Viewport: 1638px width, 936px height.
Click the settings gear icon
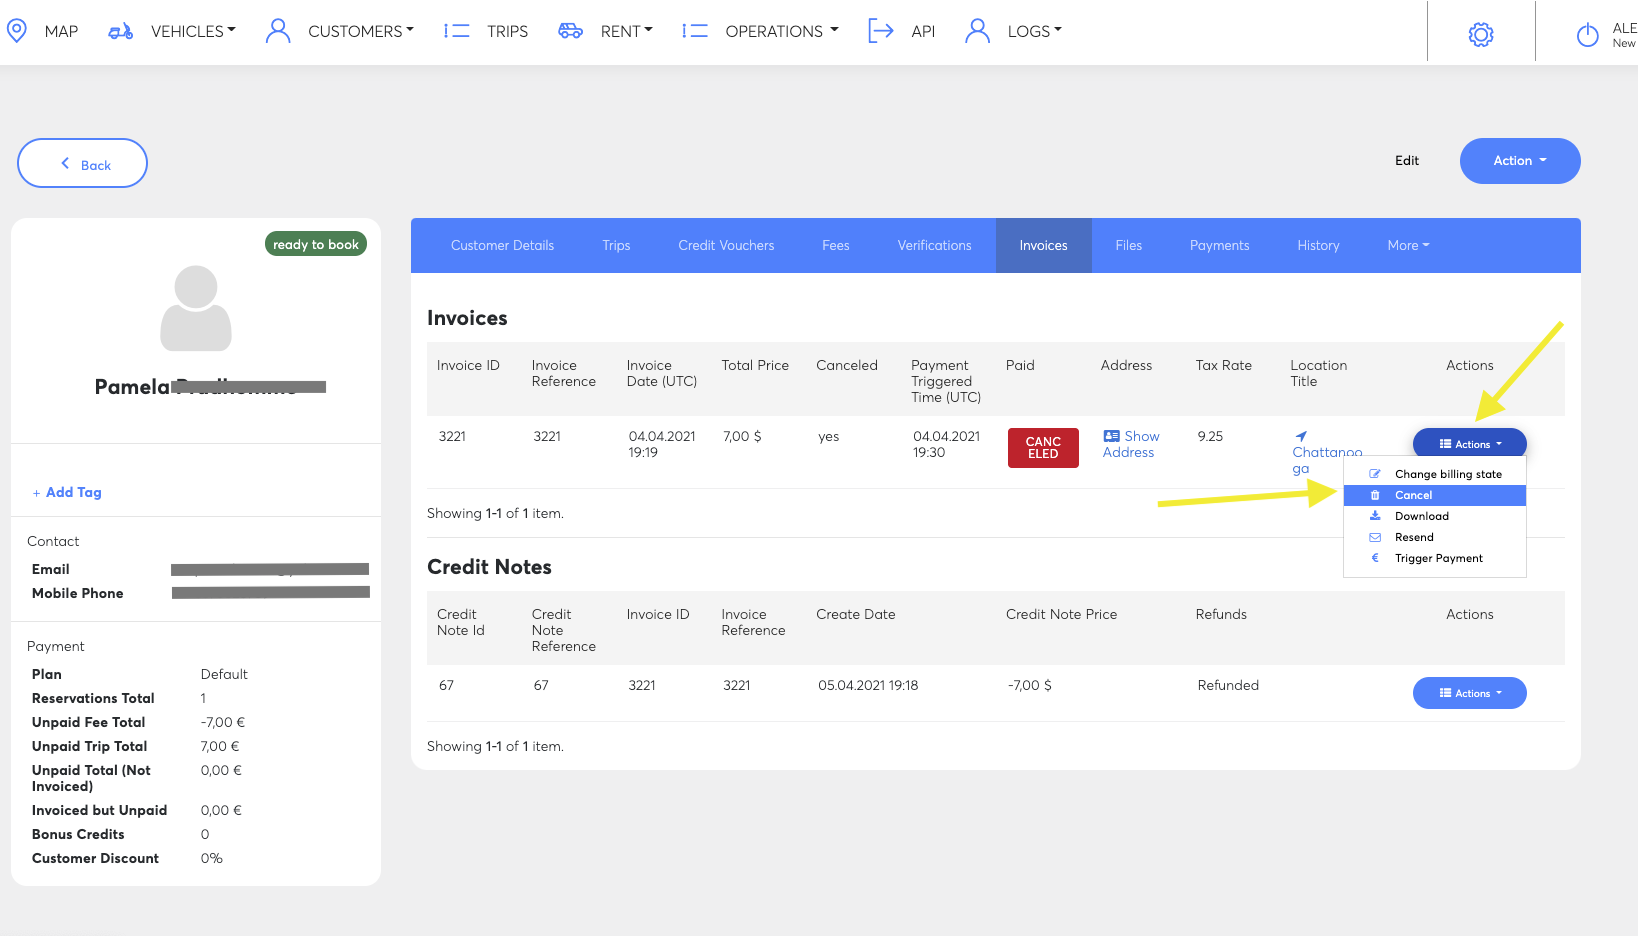coord(1480,34)
